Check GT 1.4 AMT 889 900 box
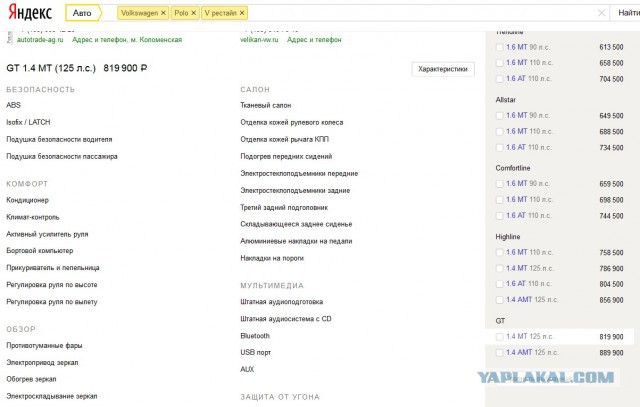Screen dimensions: 640x407 [499, 353]
